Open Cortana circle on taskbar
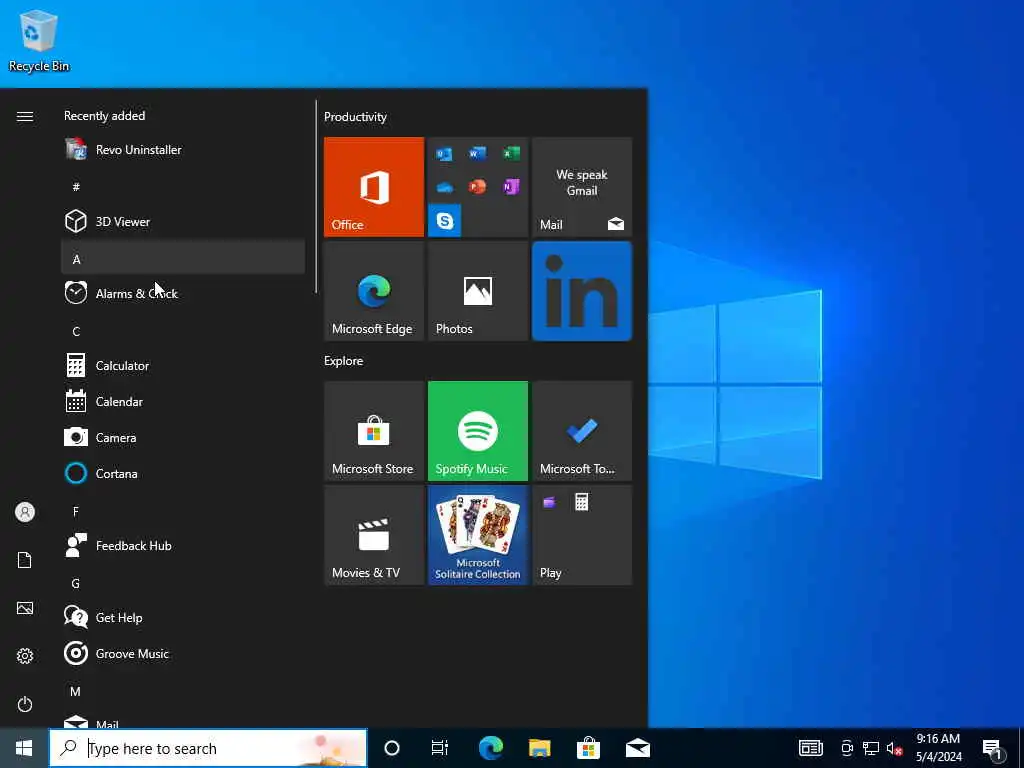The height and width of the screenshot is (768, 1024). tap(392, 748)
